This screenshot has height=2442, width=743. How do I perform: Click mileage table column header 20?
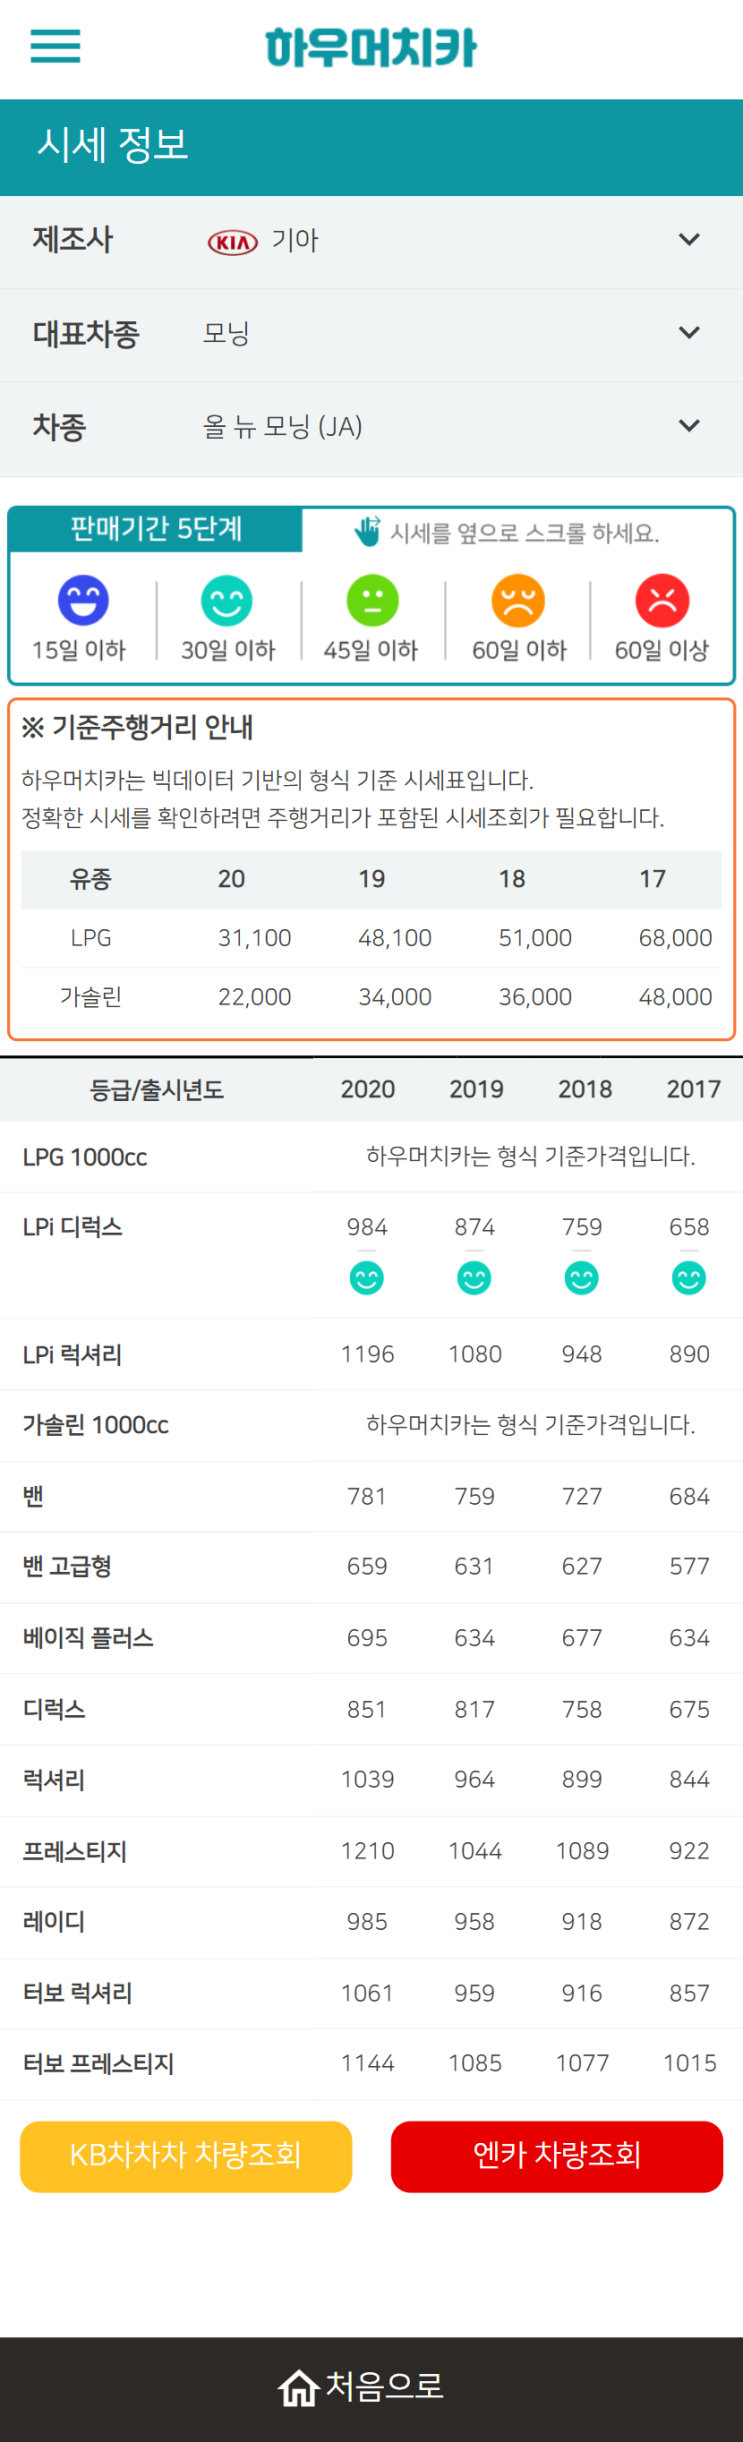[x=232, y=879]
